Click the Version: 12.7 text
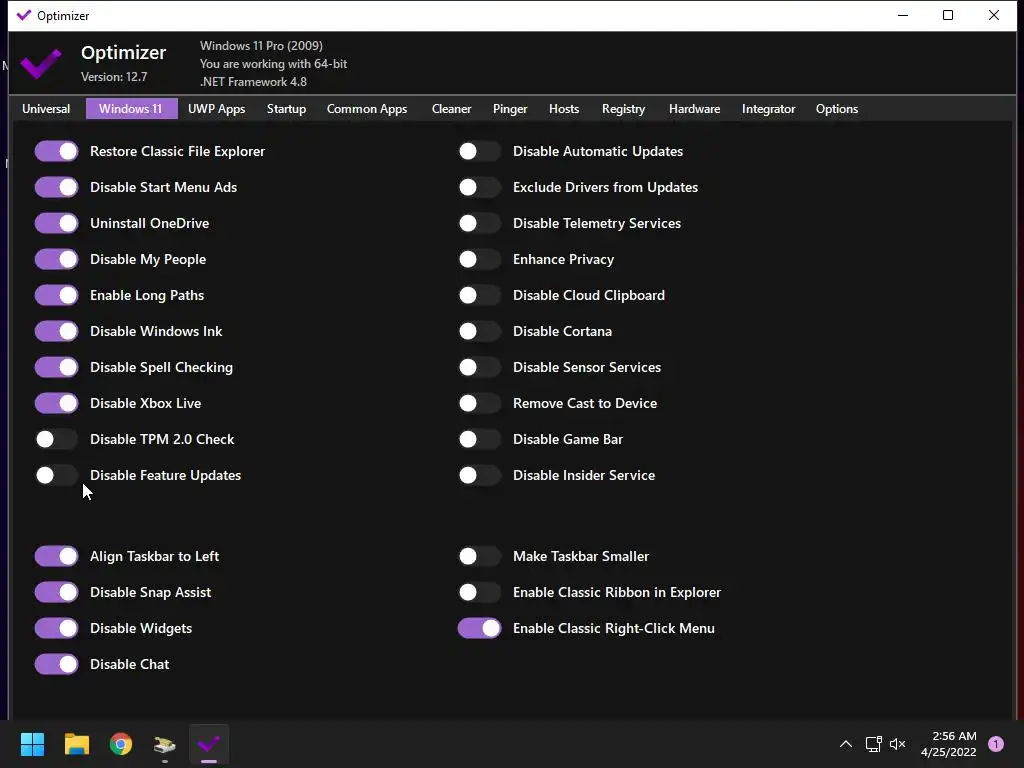The image size is (1024, 768). pos(114,76)
